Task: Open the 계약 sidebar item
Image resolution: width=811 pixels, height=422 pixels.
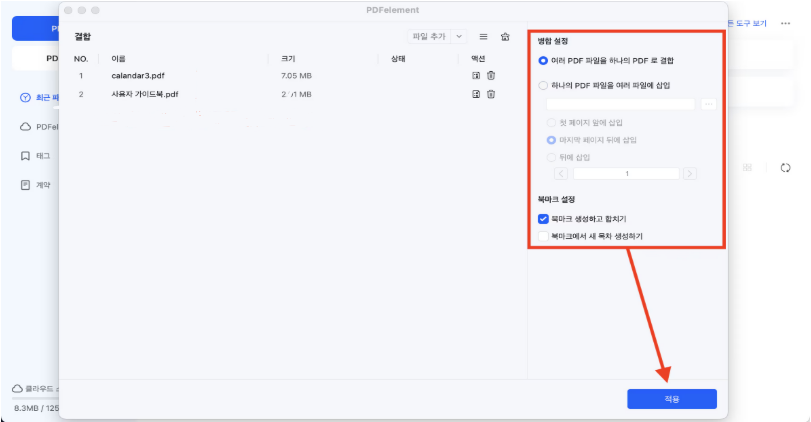Action: coord(42,185)
